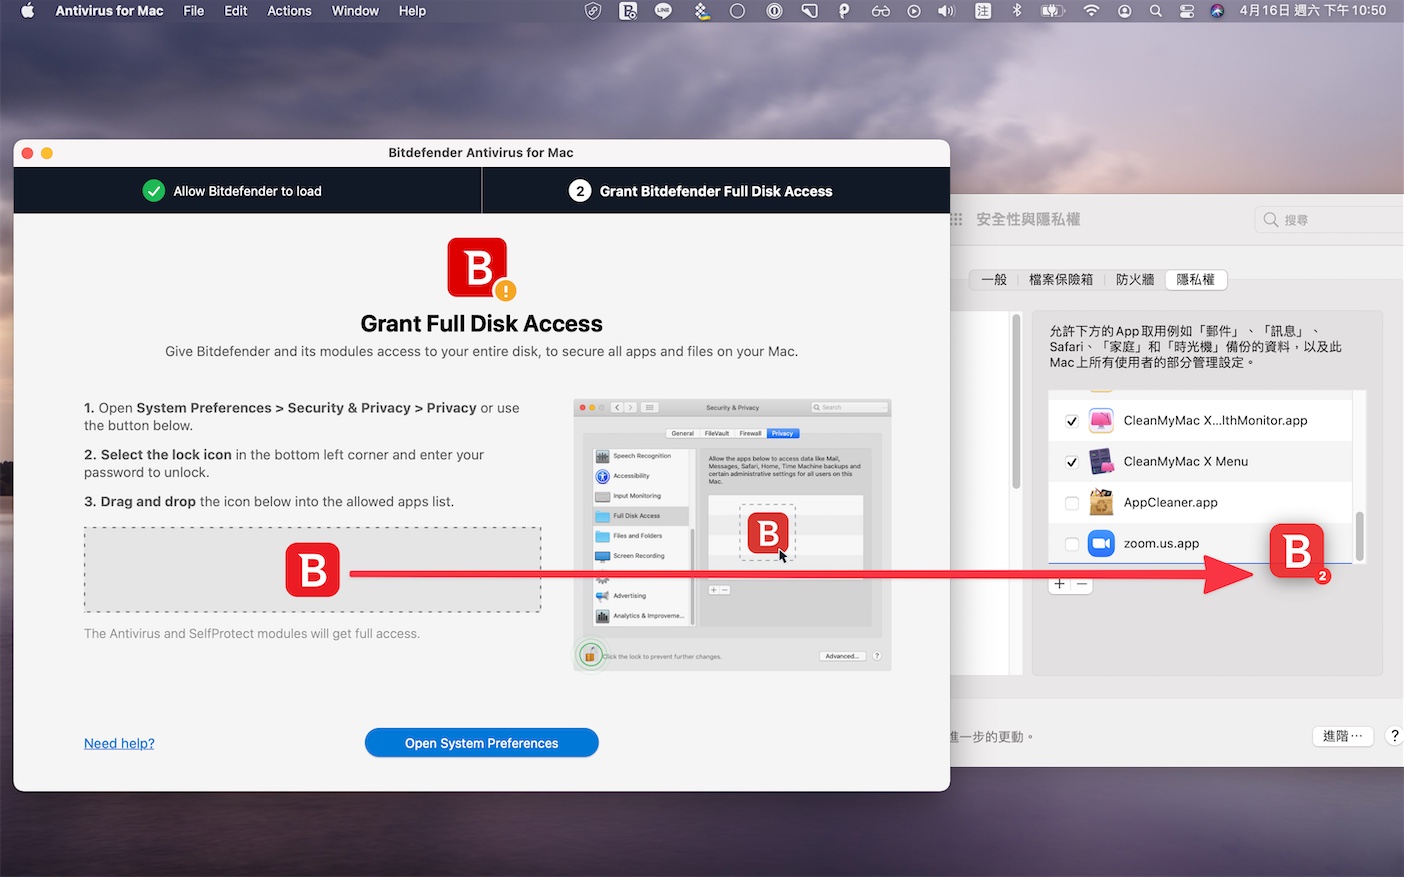
Task: Click the volume speaker icon in the menu bar
Action: coord(946,11)
